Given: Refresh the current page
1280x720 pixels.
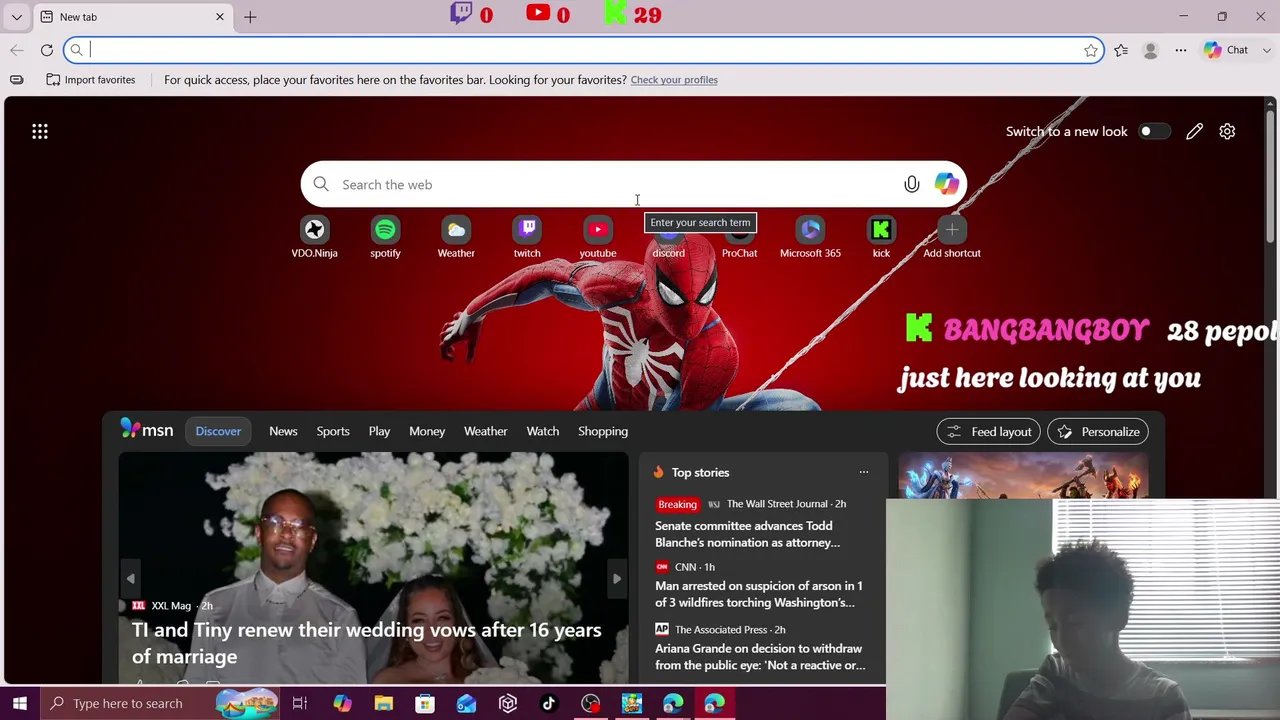Looking at the screenshot, I should pos(47,50).
